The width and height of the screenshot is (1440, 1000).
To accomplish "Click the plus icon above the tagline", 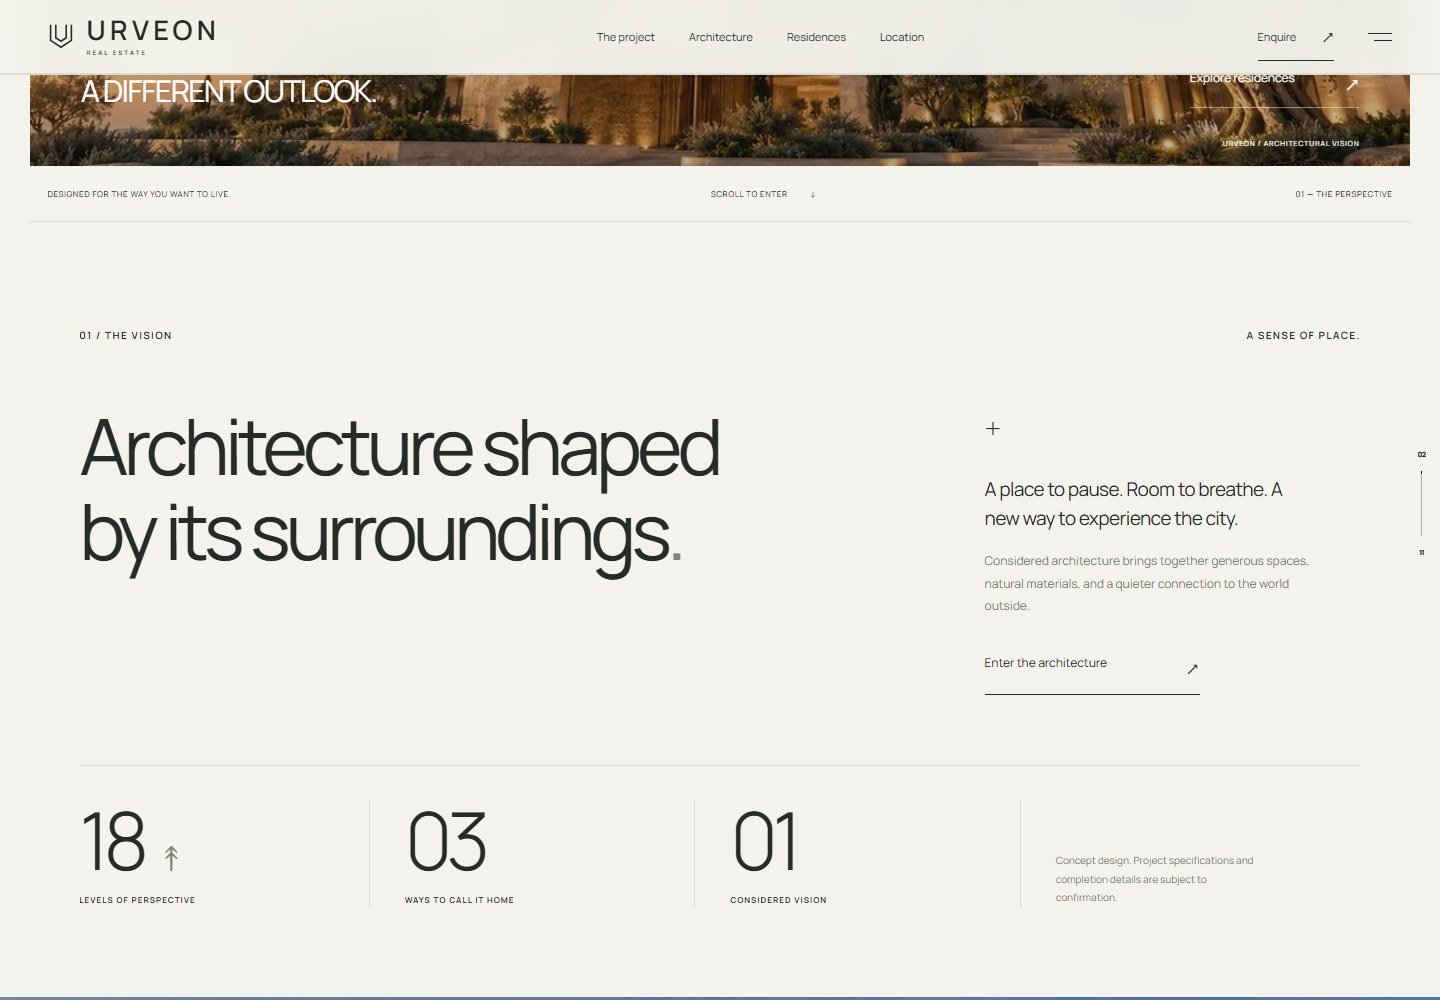I will [992, 428].
